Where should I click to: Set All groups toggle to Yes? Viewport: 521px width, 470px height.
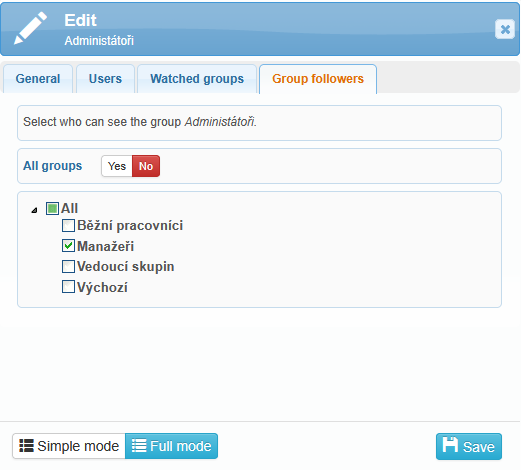[117, 166]
